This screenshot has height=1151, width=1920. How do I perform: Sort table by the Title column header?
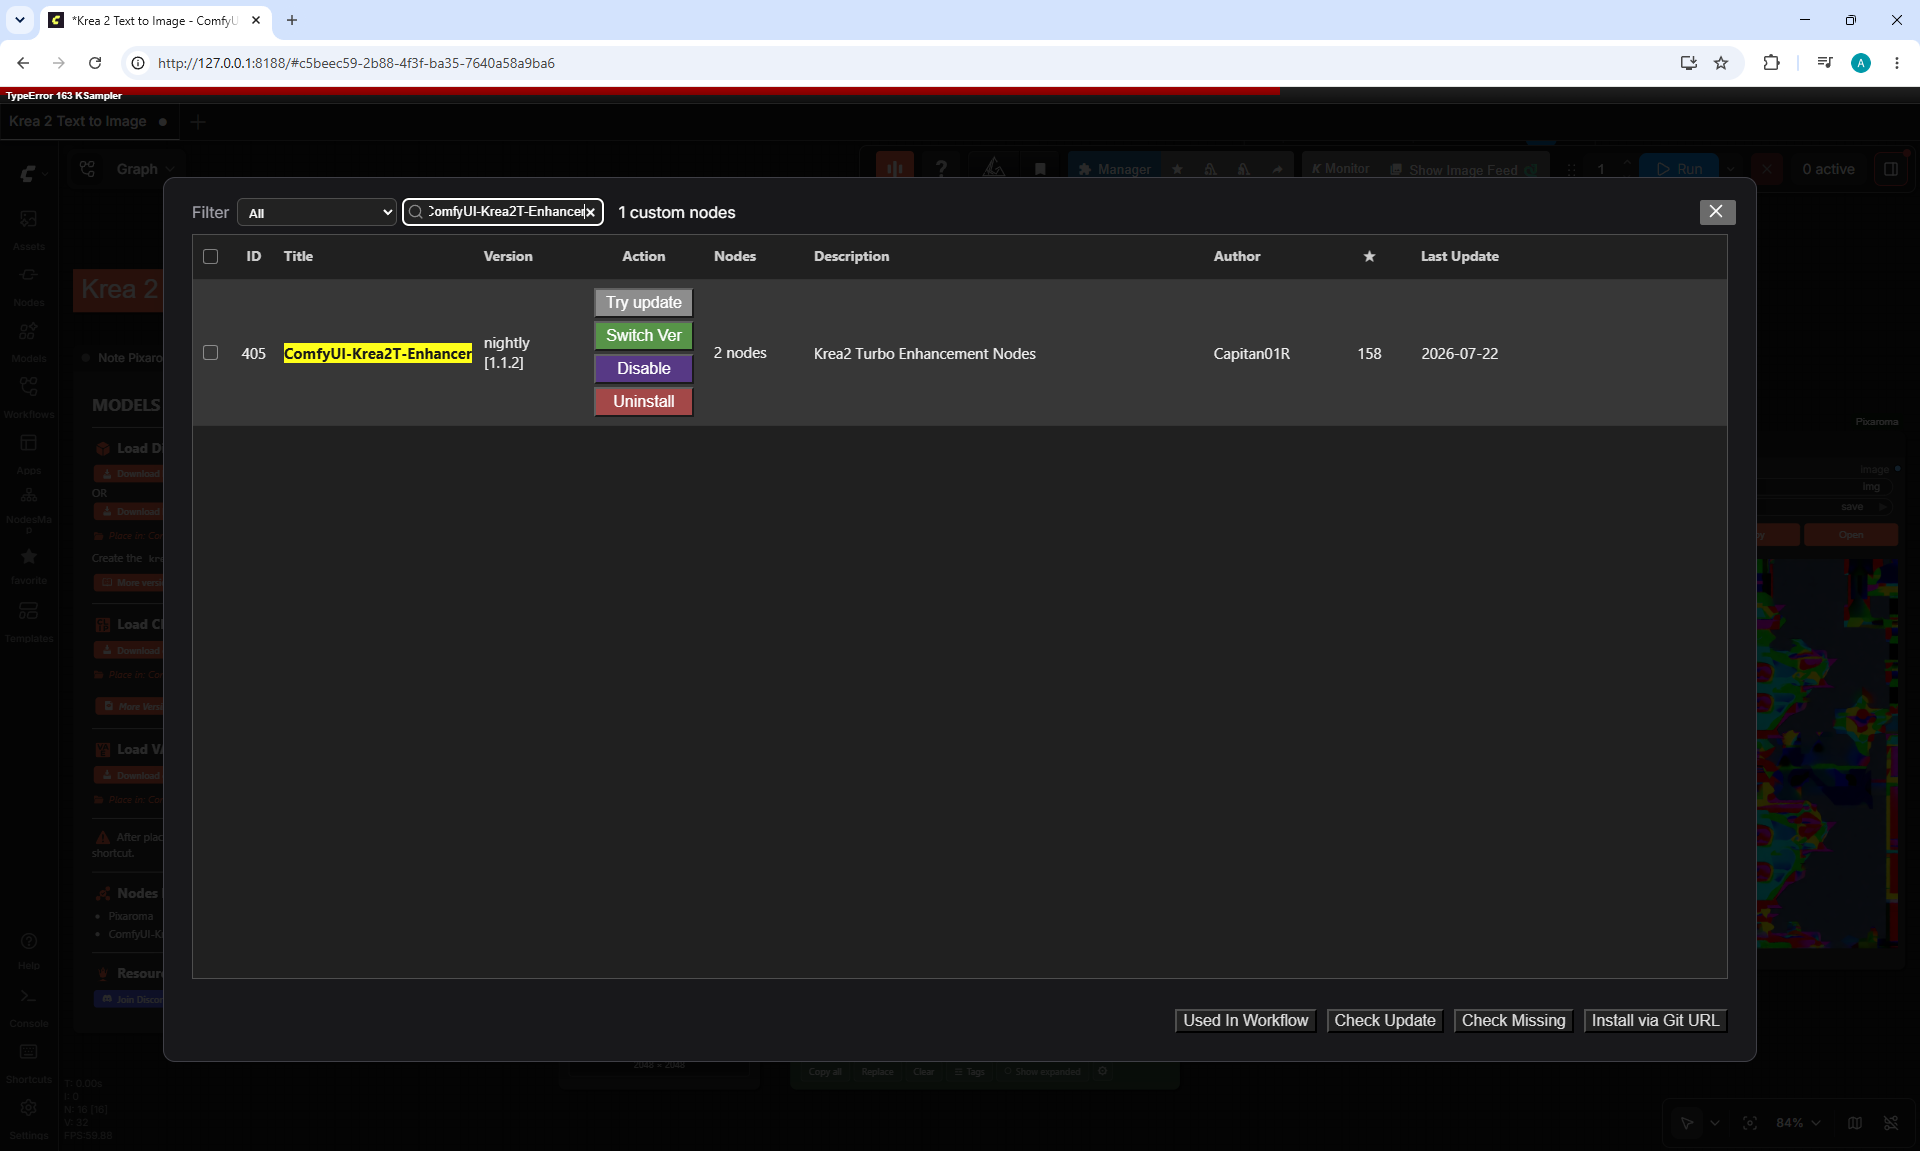[x=298, y=256]
